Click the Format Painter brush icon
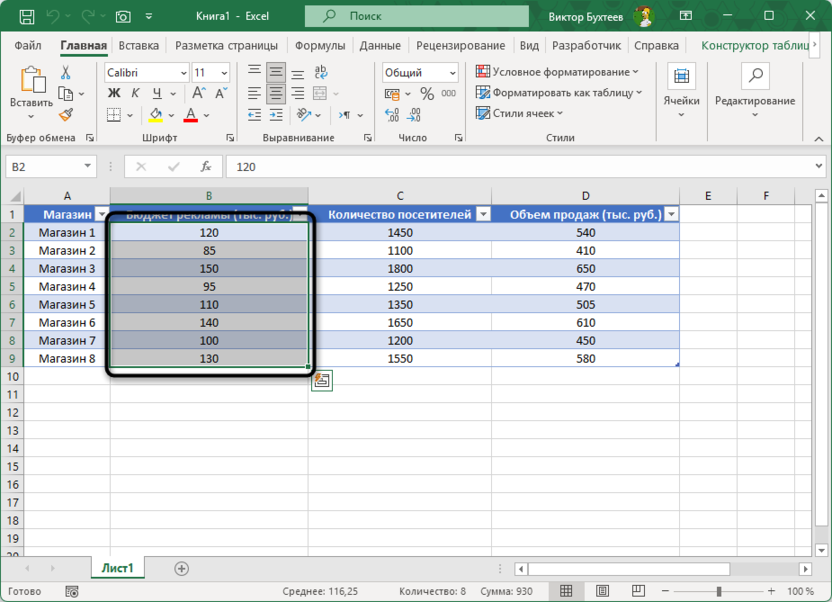Image resolution: width=832 pixels, height=602 pixels. point(66,115)
